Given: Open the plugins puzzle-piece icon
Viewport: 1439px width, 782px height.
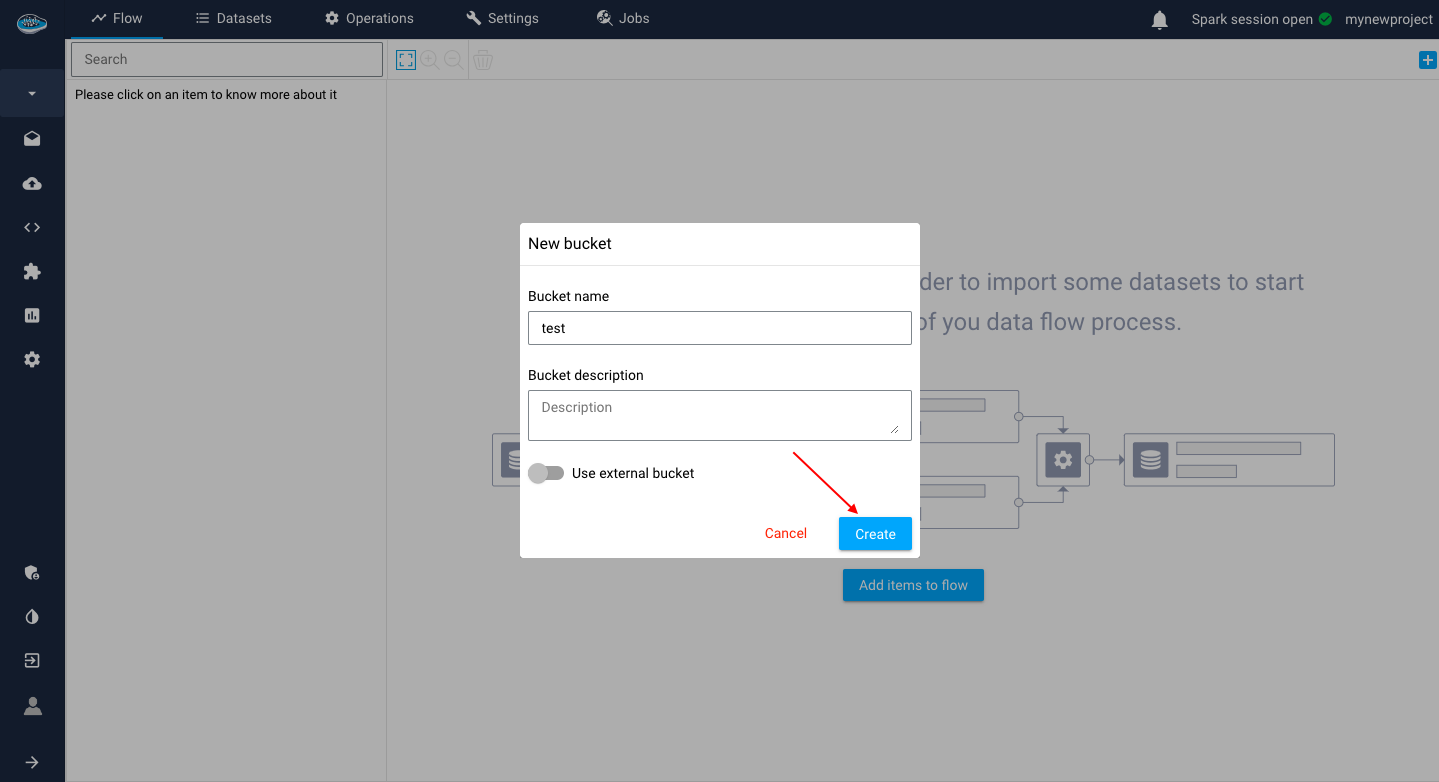Looking at the screenshot, I should tap(32, 271).
